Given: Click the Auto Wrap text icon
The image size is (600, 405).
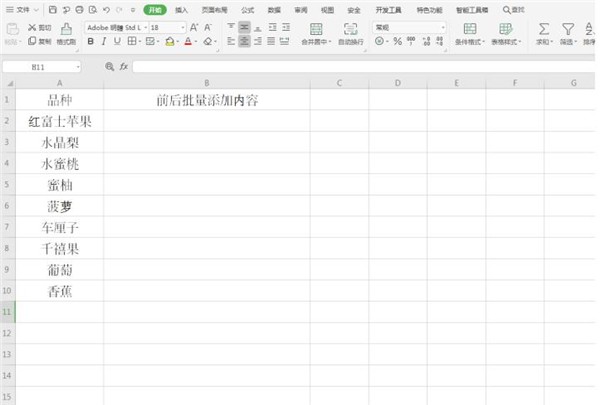Looking at the screenshot, I should click(351, 29).
